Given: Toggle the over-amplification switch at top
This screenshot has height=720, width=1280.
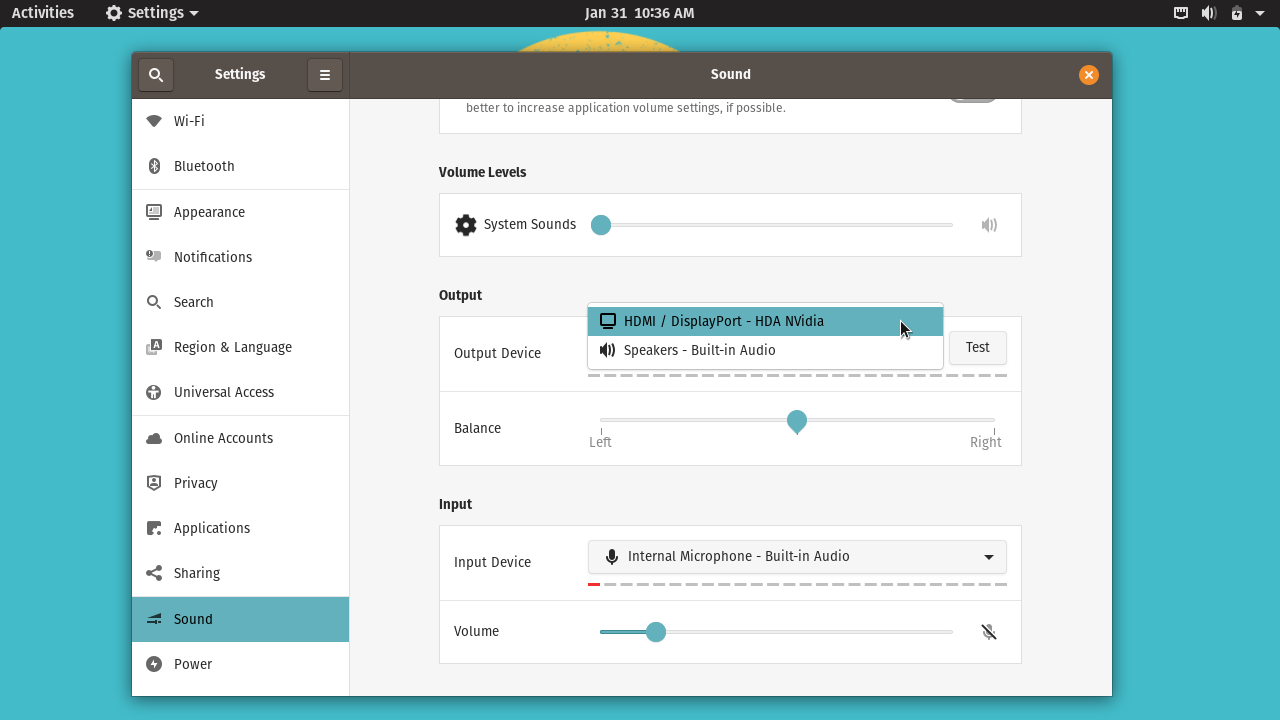Looking at the screenshot, I should pos(973,98).
